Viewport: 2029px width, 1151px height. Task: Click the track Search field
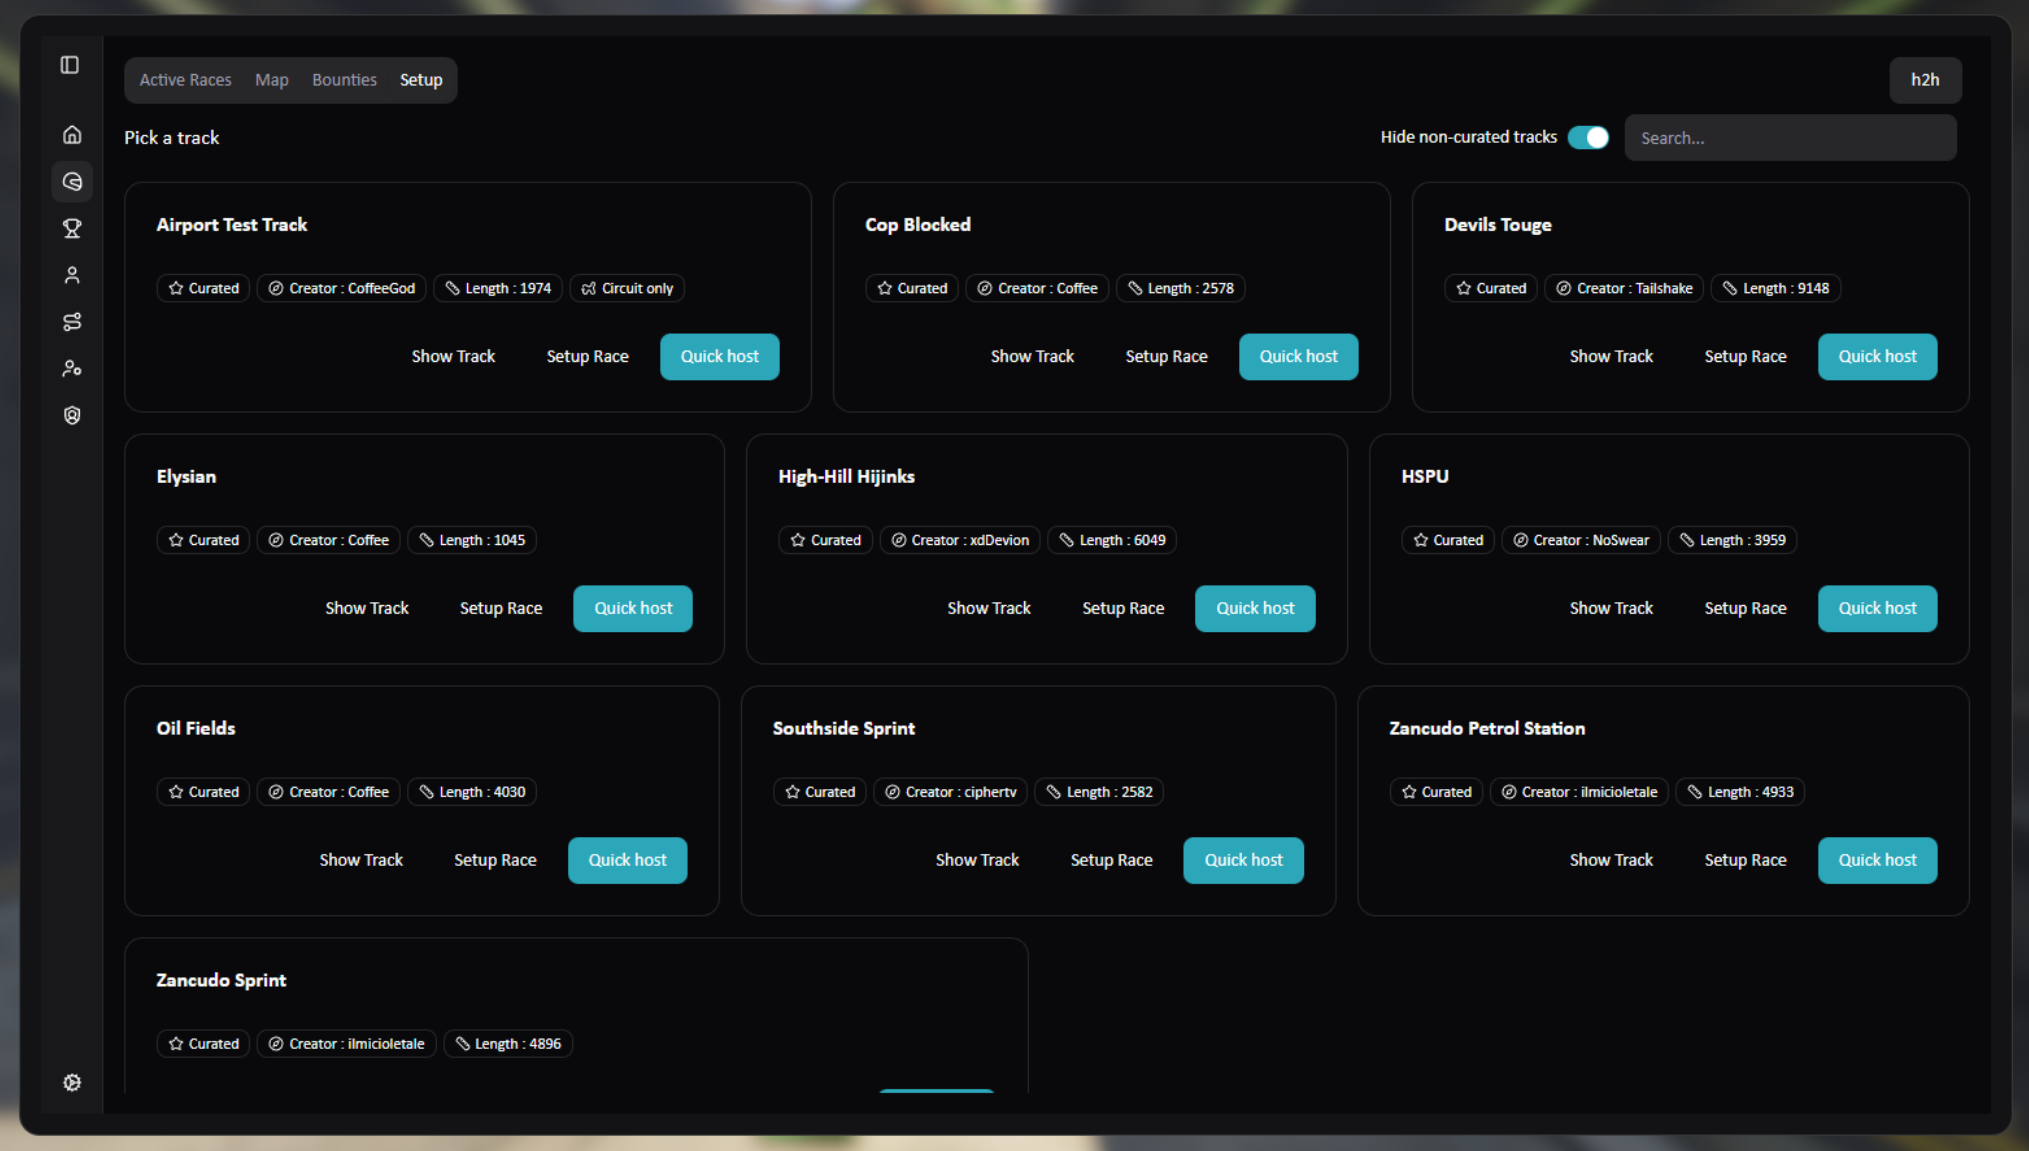tap(1789, 138)
